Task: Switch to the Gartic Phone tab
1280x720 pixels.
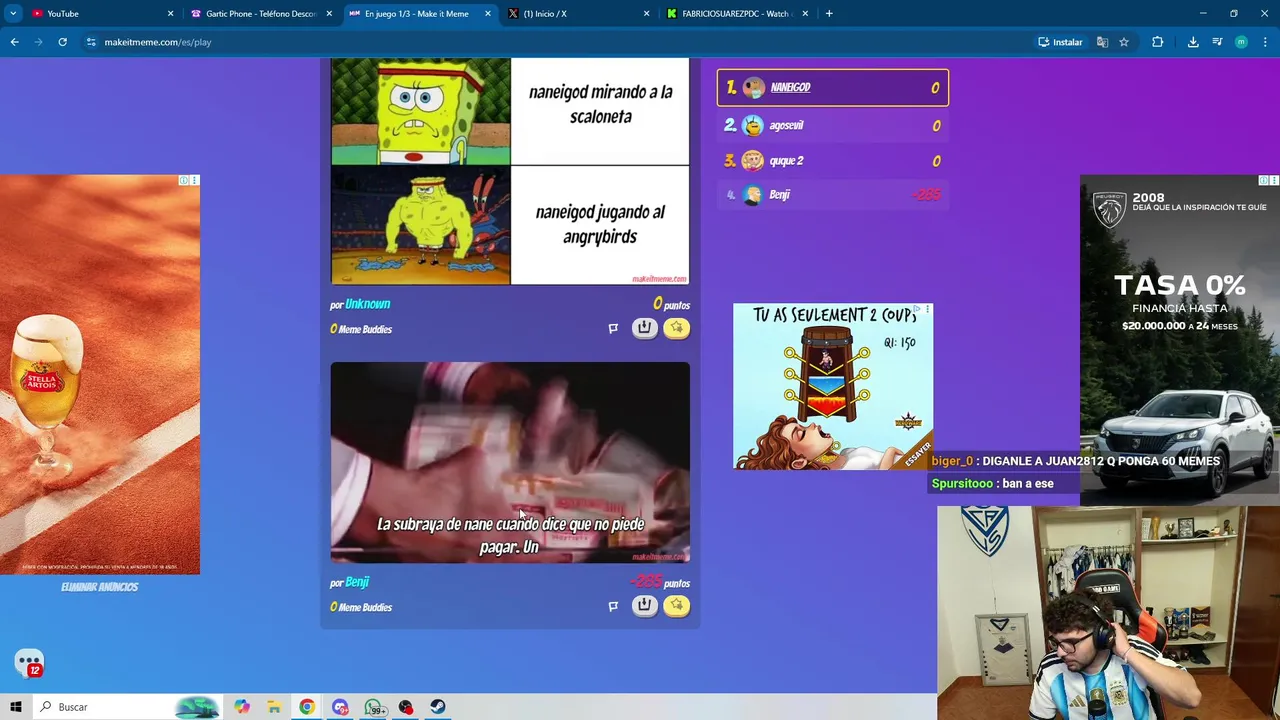Action: (x=260, y=13)
